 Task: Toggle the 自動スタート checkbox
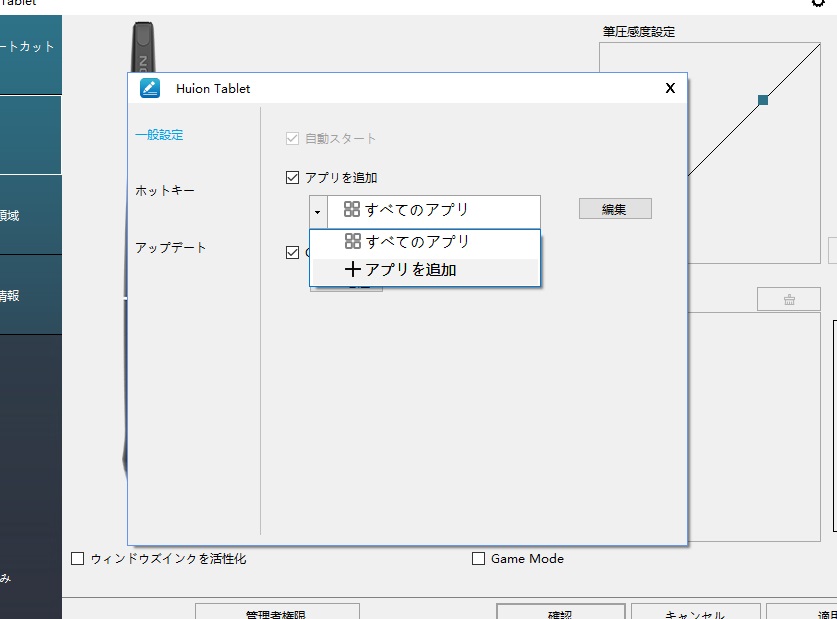point(292,139)
